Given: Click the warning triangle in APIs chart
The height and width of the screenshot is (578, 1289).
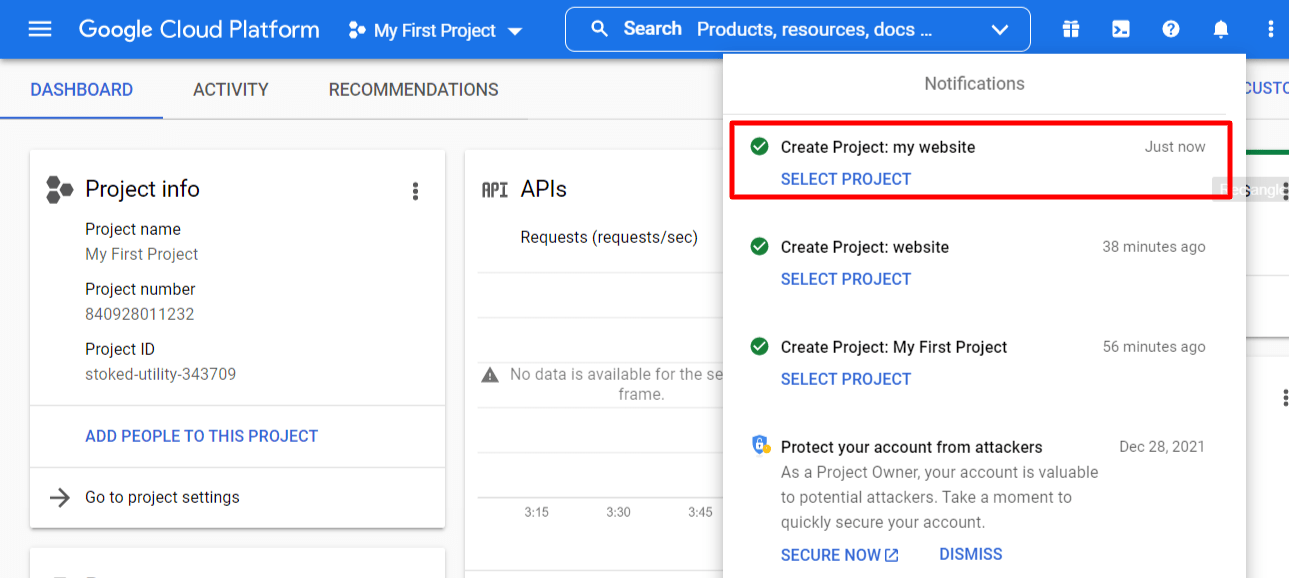Looking at the screenshot, I should coord(490,375).
